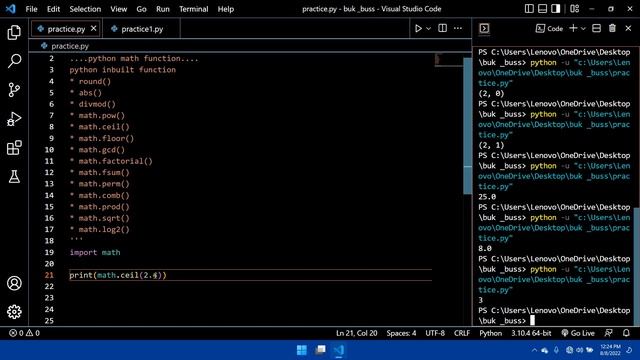Screen dimensions: 640x360
Task: Click the editor vertical scrollbar
Action: click(x=467, y=126)
